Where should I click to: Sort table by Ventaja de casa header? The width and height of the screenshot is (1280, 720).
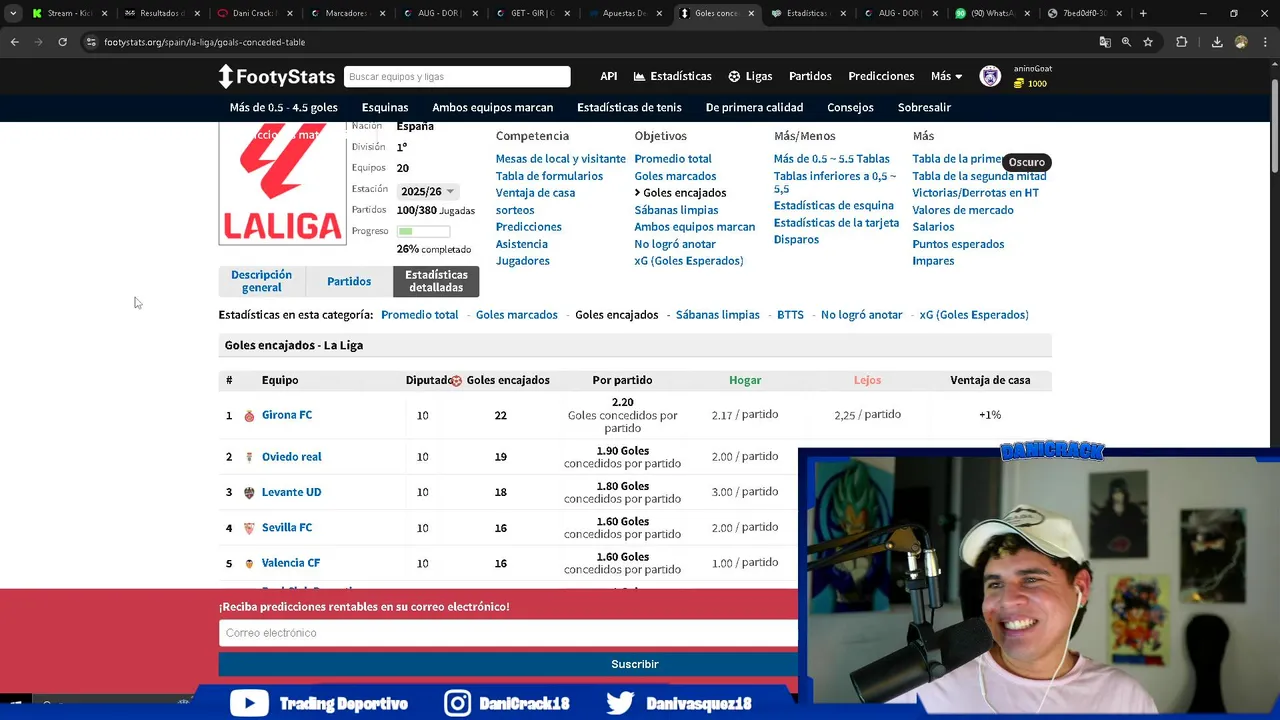point(990,381)
